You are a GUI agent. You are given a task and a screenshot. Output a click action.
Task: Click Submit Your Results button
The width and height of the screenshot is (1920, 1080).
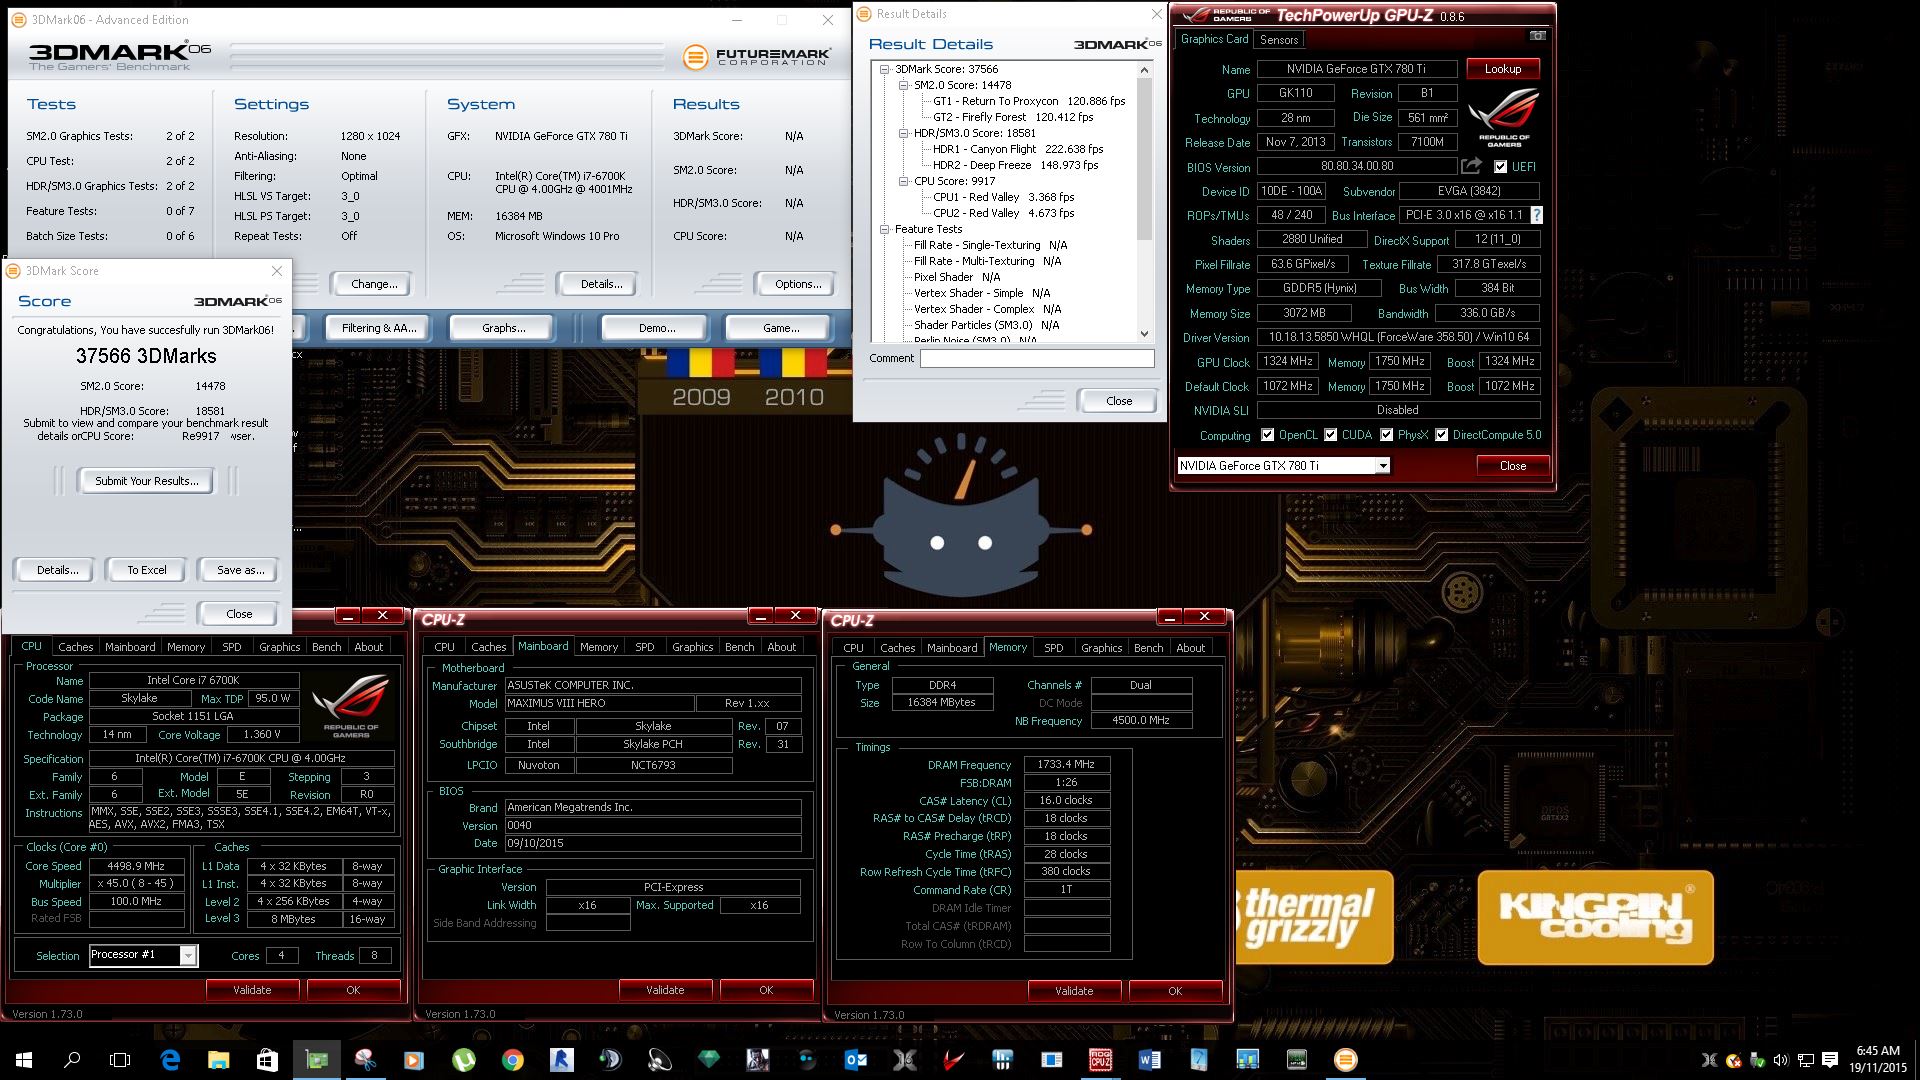(x=146, y=481)
